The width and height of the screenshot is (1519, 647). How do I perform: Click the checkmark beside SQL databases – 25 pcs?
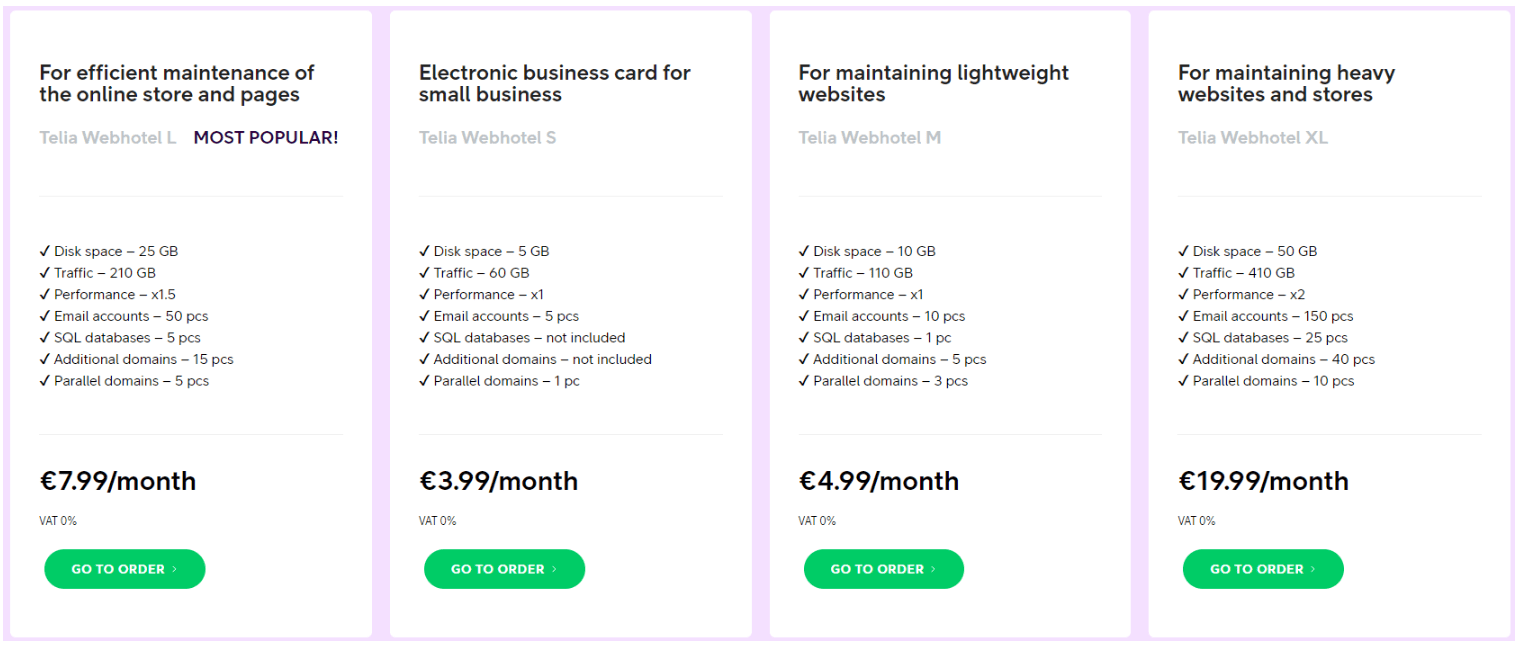[1184, 338]
